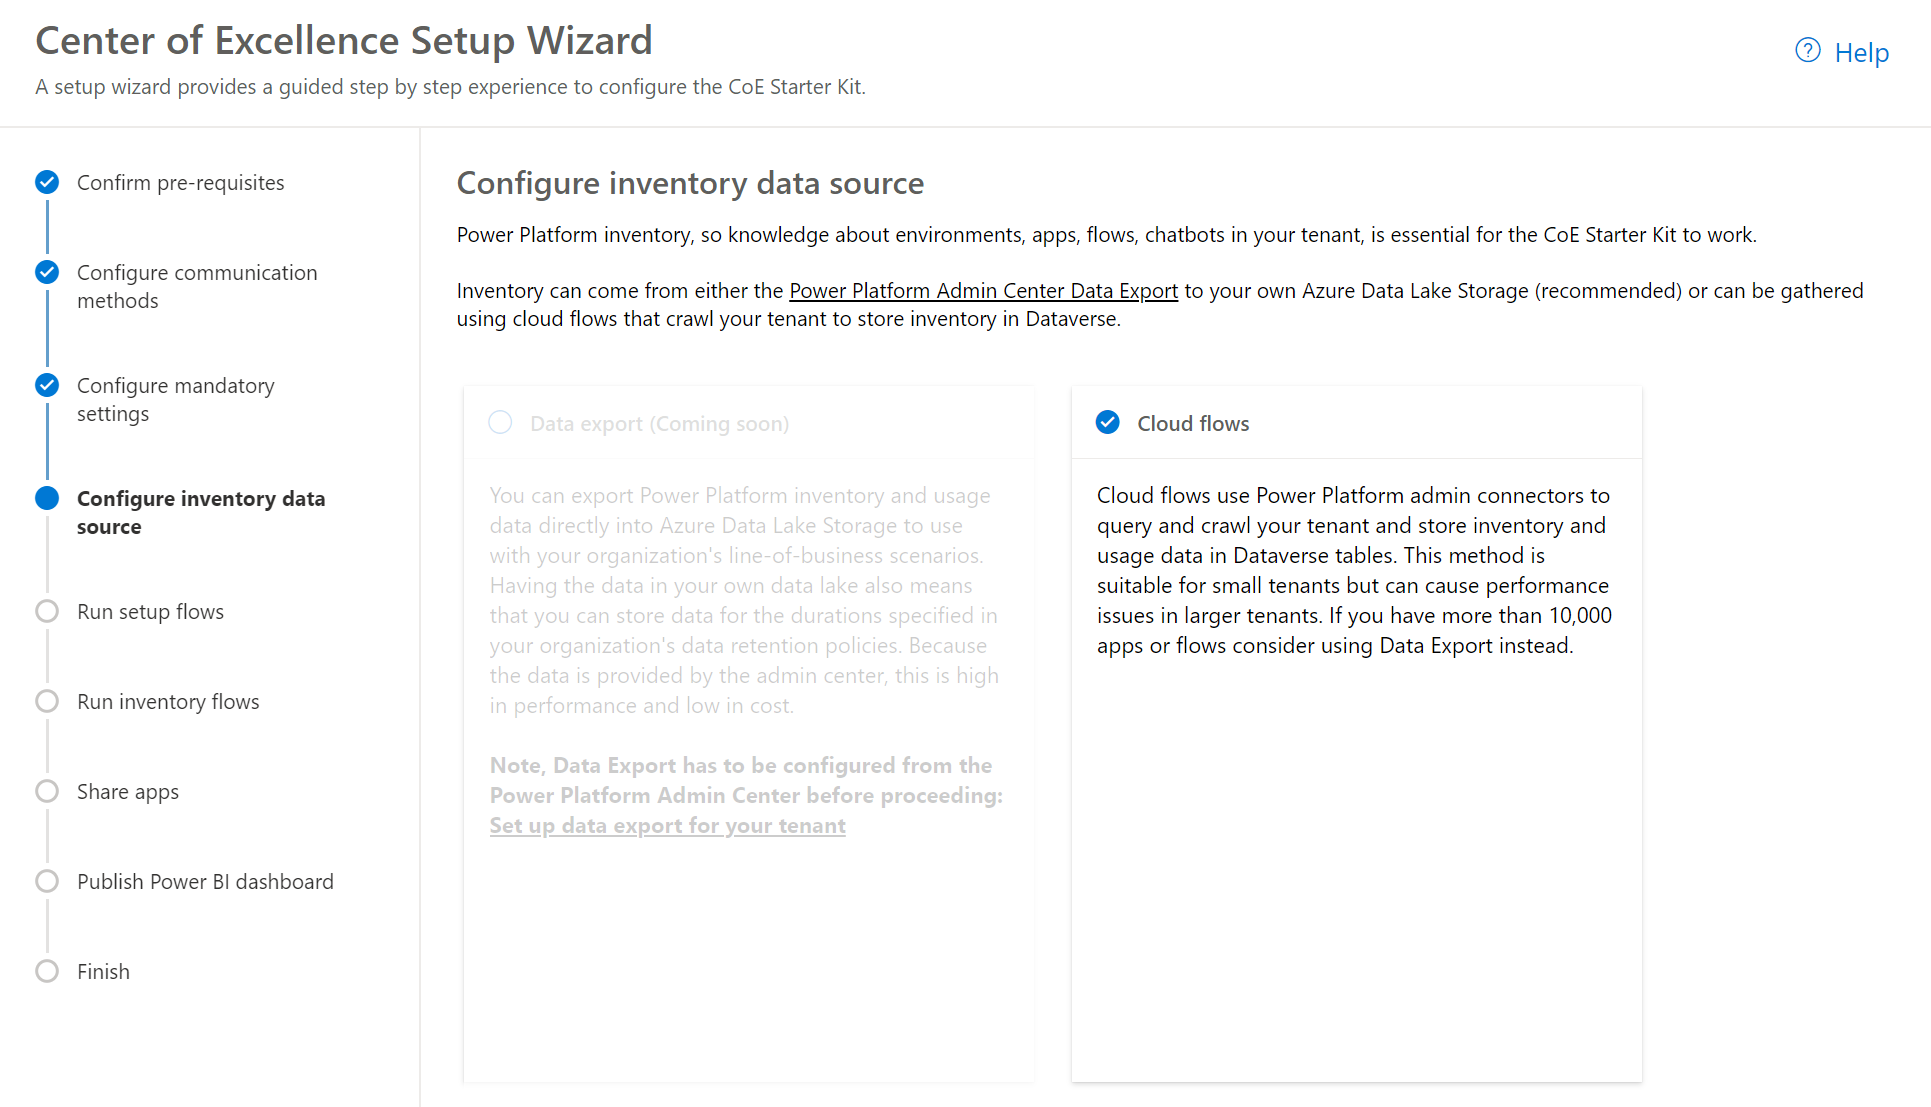
Task: Open Power Platform Admin Center Data Export link
Action: (983, 290)
